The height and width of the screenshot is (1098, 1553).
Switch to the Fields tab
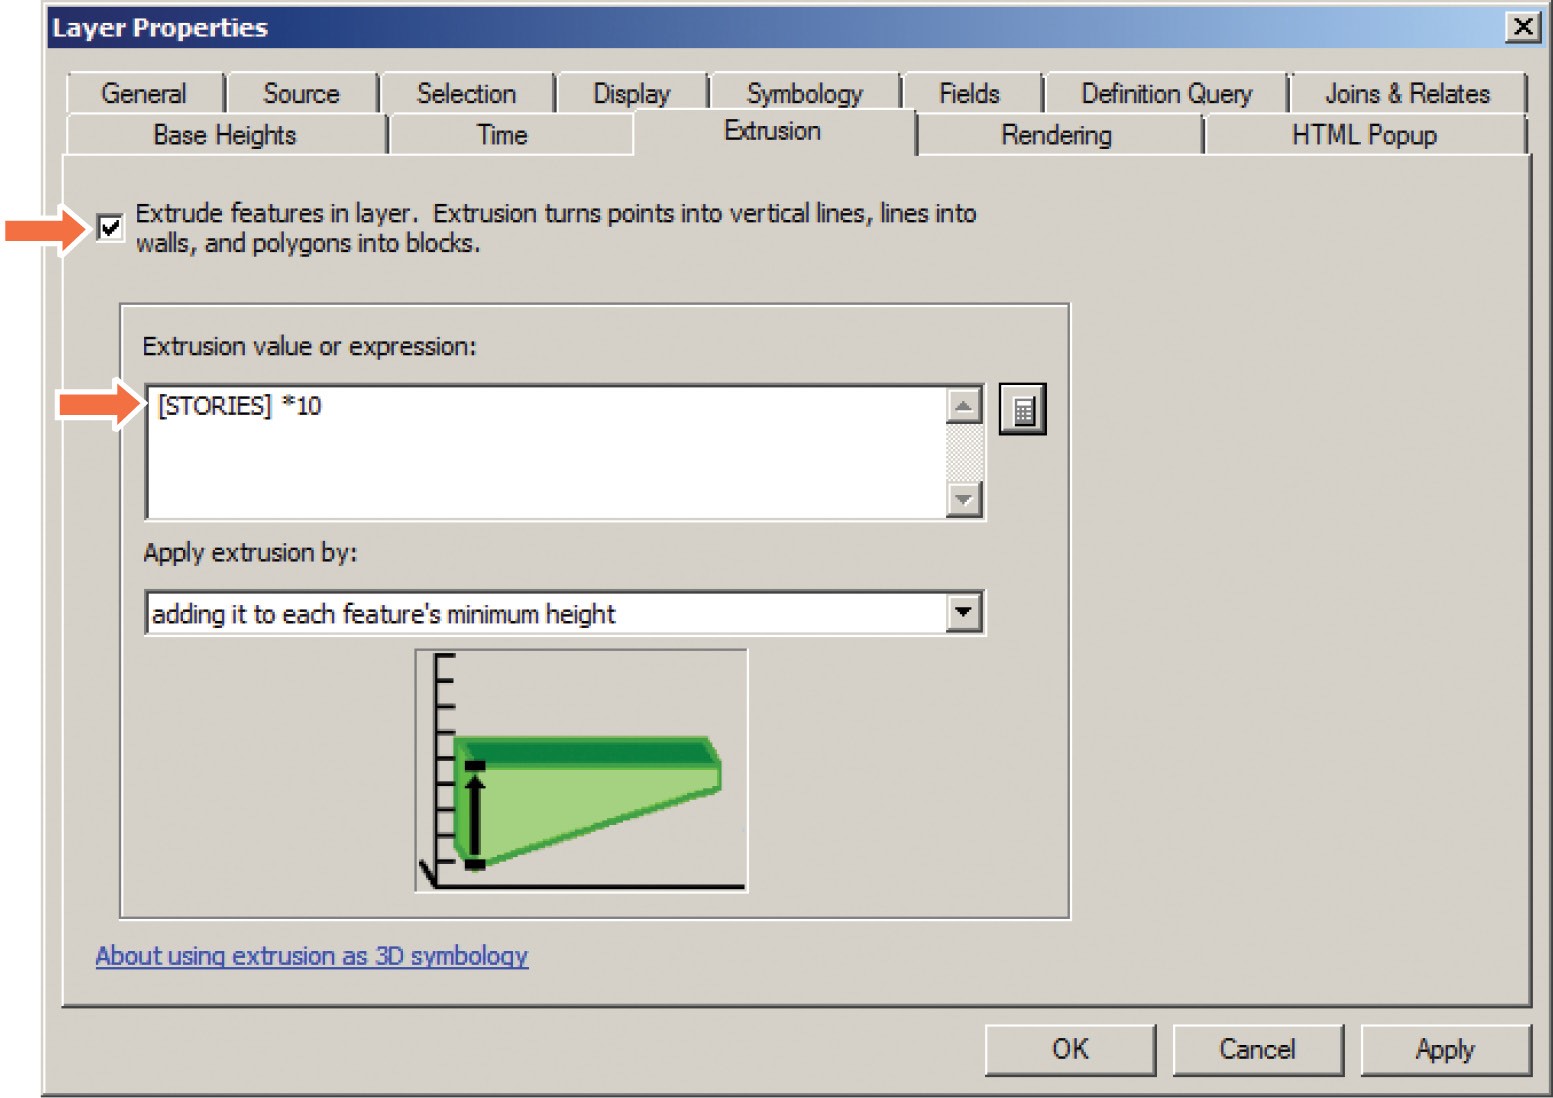(969, 94)
